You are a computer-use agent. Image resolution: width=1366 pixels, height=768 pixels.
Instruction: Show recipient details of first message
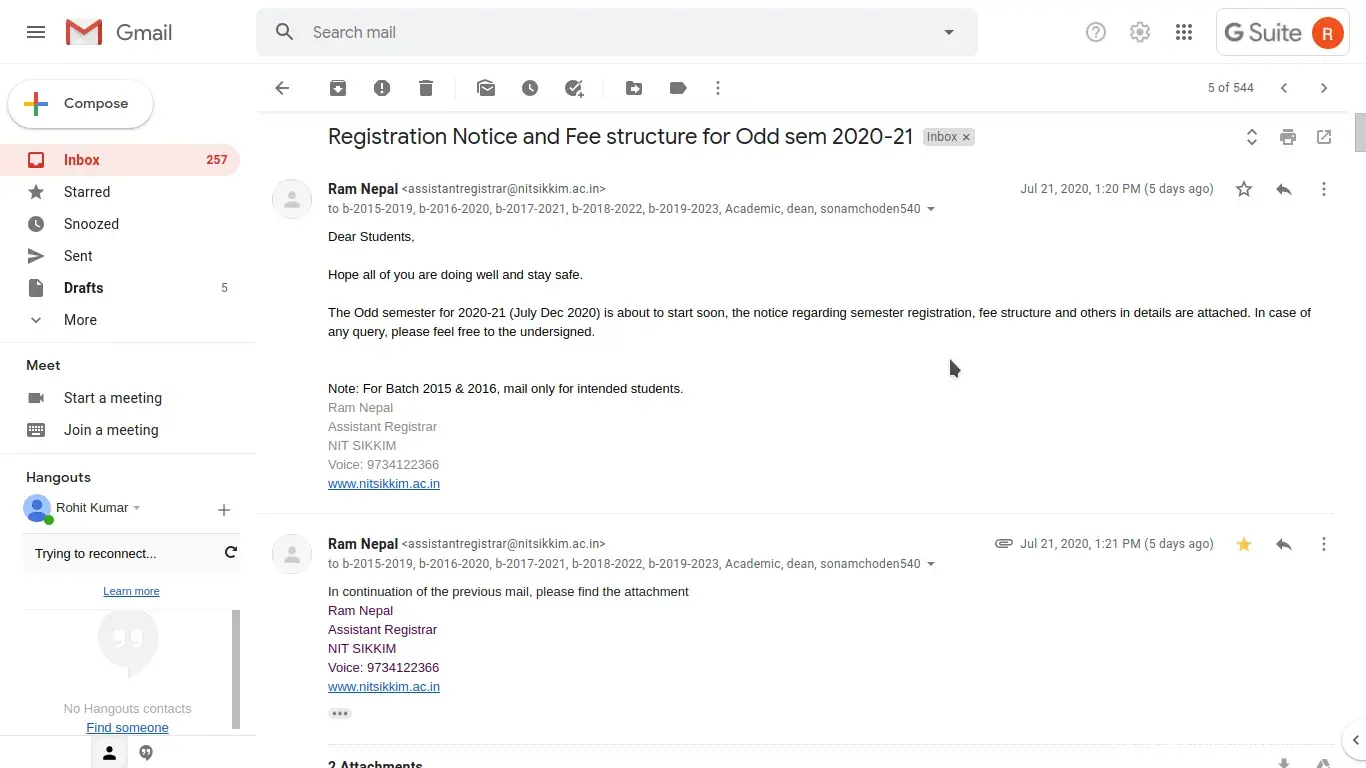click(931, 209)
